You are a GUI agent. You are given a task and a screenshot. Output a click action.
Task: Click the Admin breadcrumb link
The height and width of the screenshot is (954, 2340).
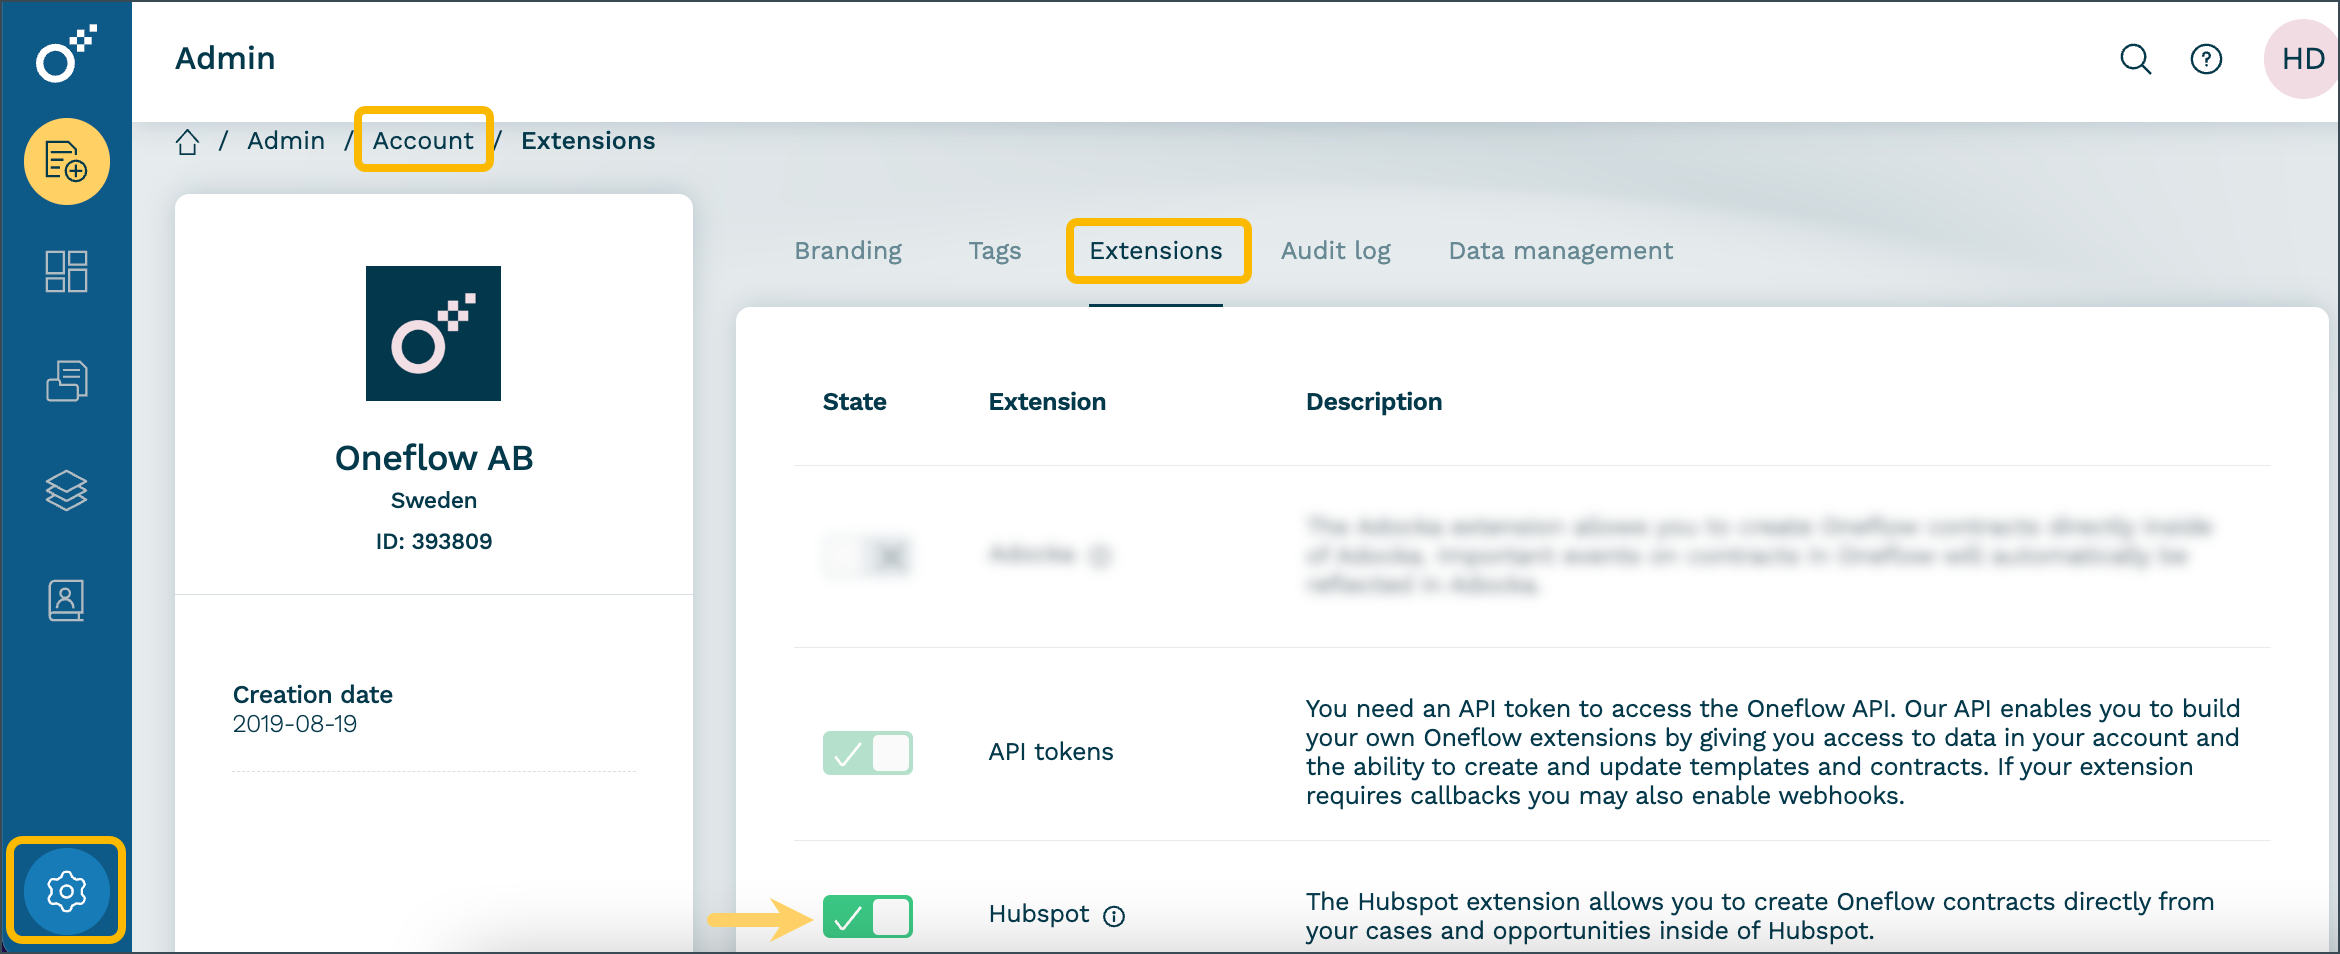click(x=286, y=141)
